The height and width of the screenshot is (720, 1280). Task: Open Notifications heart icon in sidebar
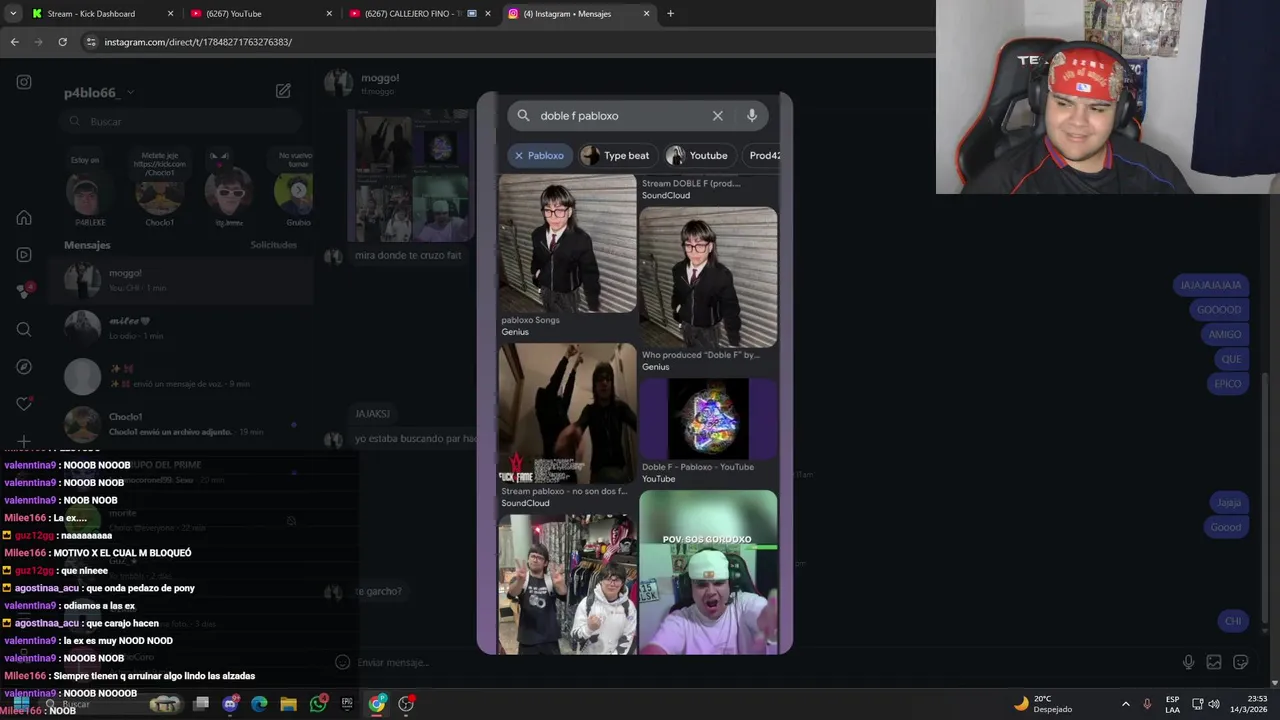[24, 404]
